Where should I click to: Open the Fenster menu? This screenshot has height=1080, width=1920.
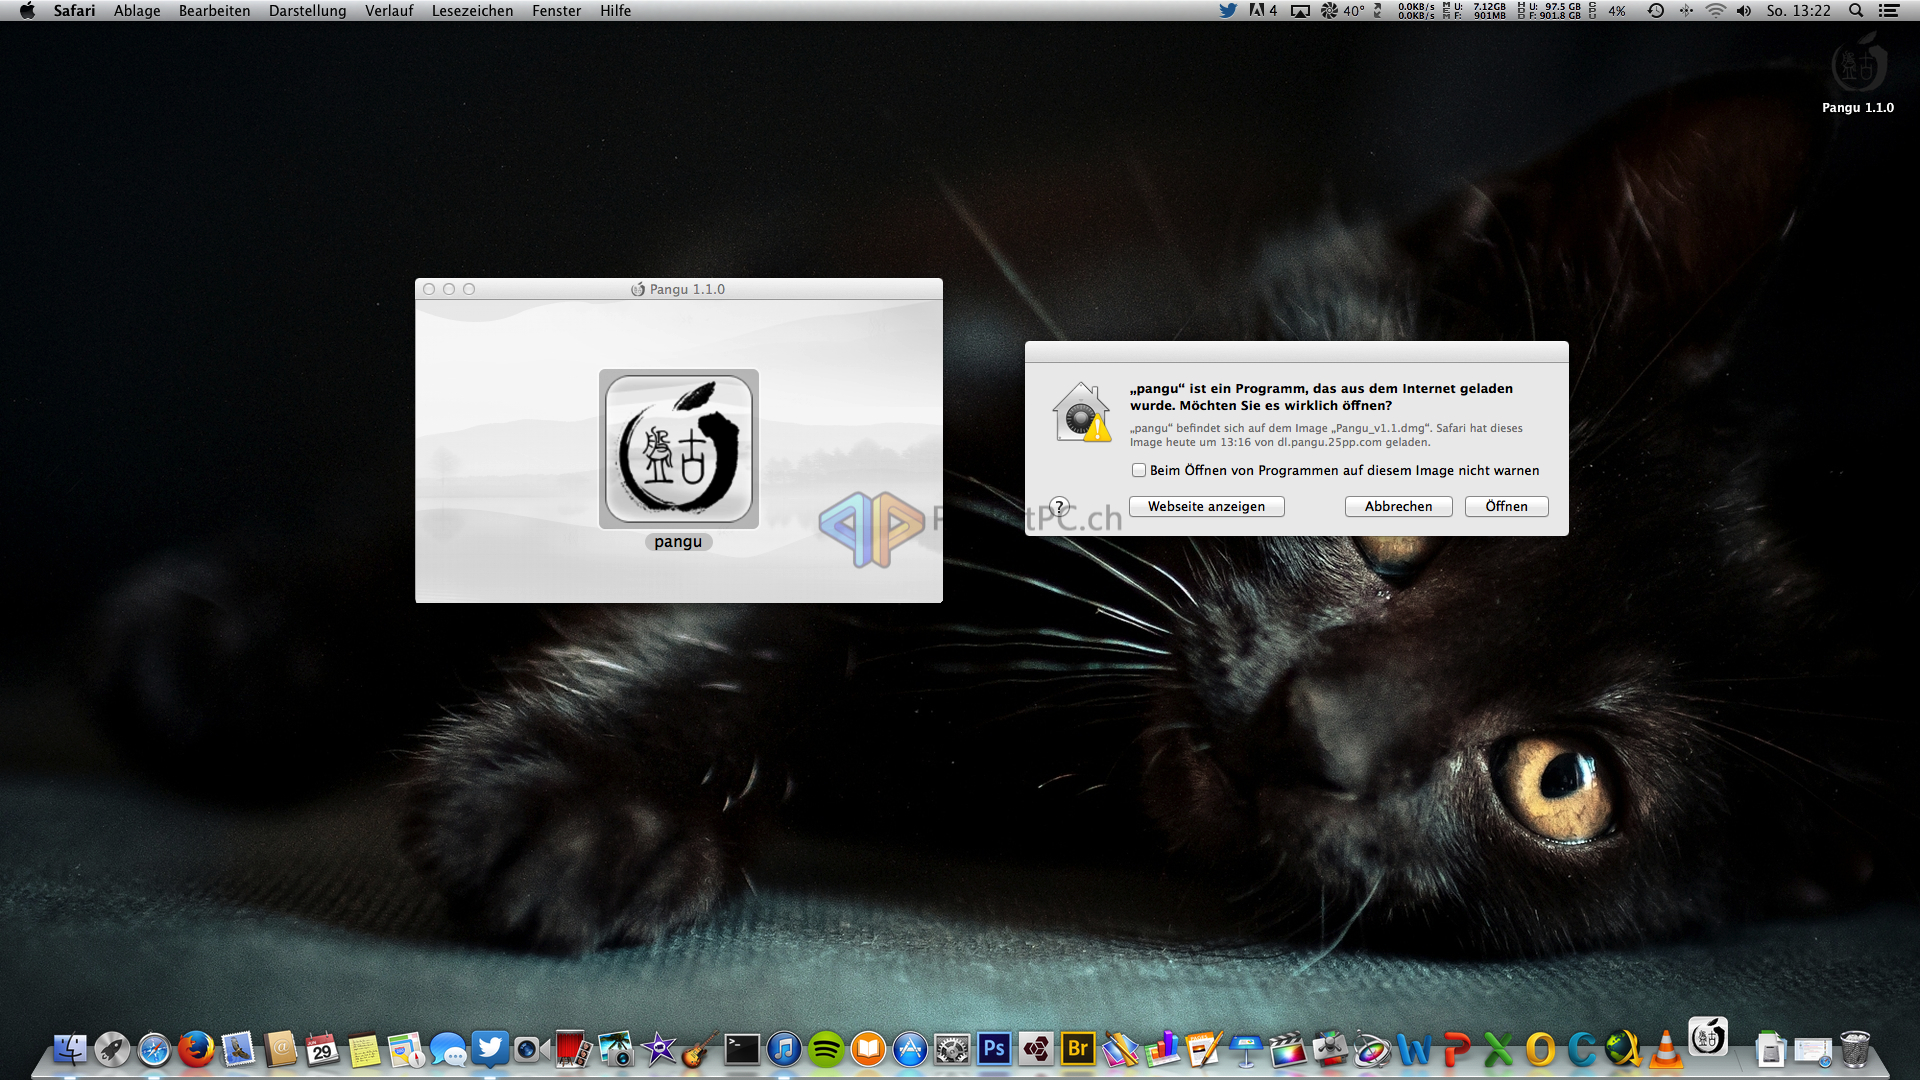556,10
